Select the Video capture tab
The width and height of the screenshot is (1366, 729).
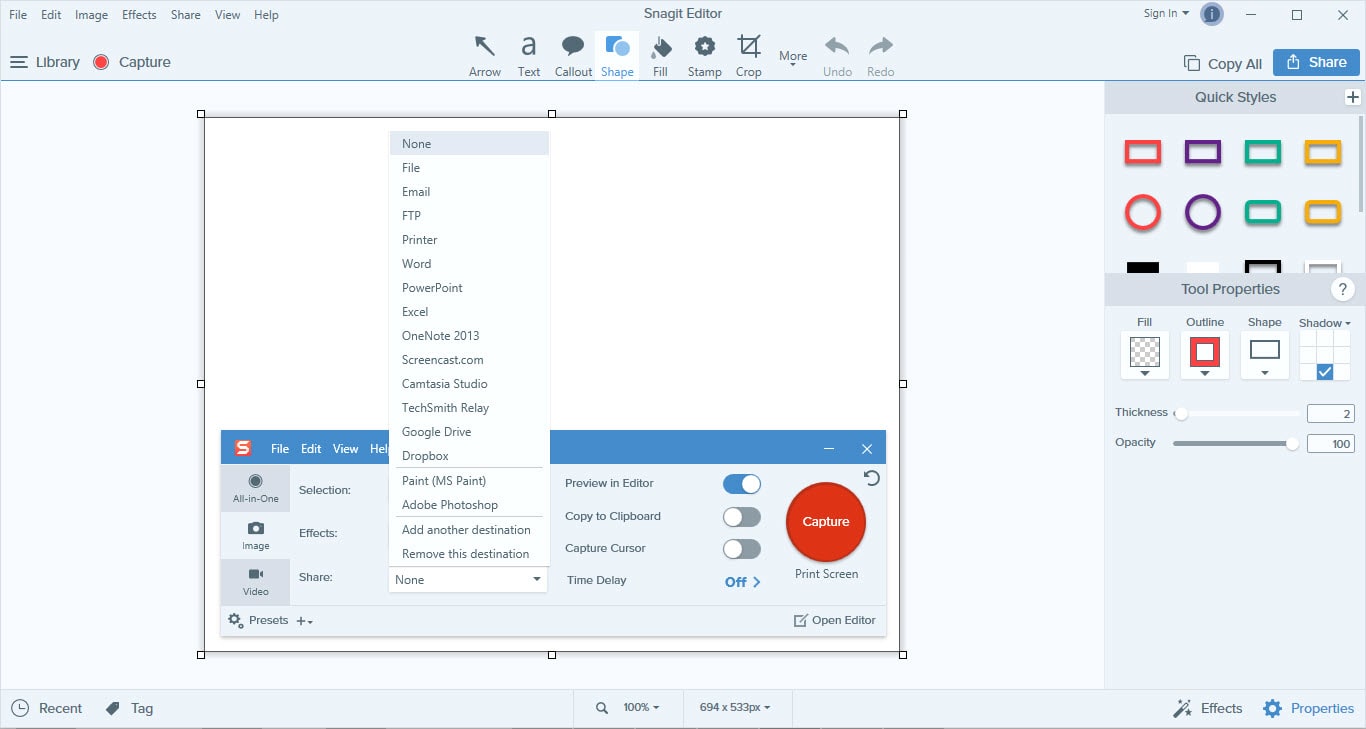click(256, 581)
